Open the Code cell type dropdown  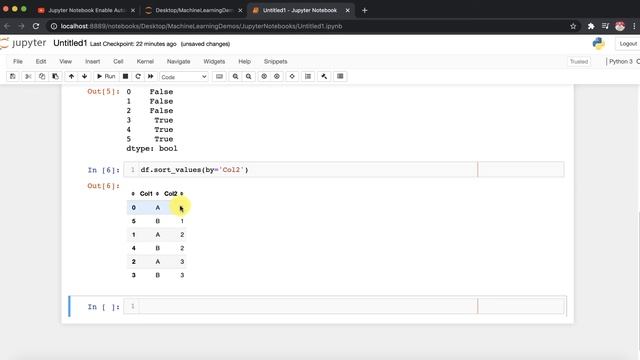pos(184,77)
